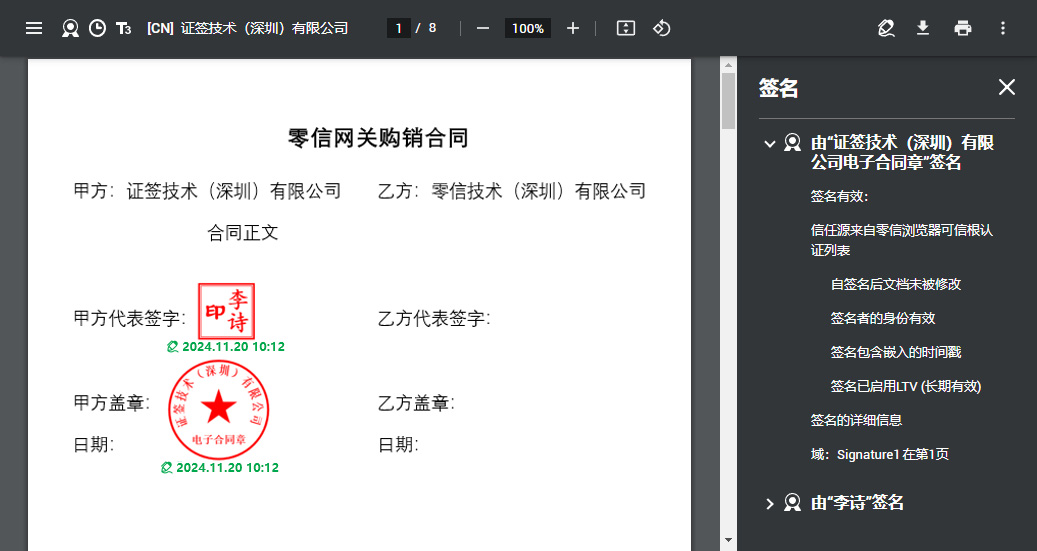Click the document vertical scrollbar thumb

click(x=728, y=101)
